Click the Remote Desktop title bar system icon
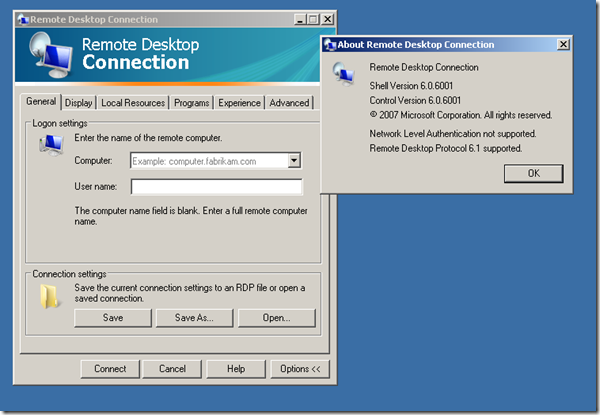Image resolution: width=600 pixels, height=415 pixels. click(23, 19)
